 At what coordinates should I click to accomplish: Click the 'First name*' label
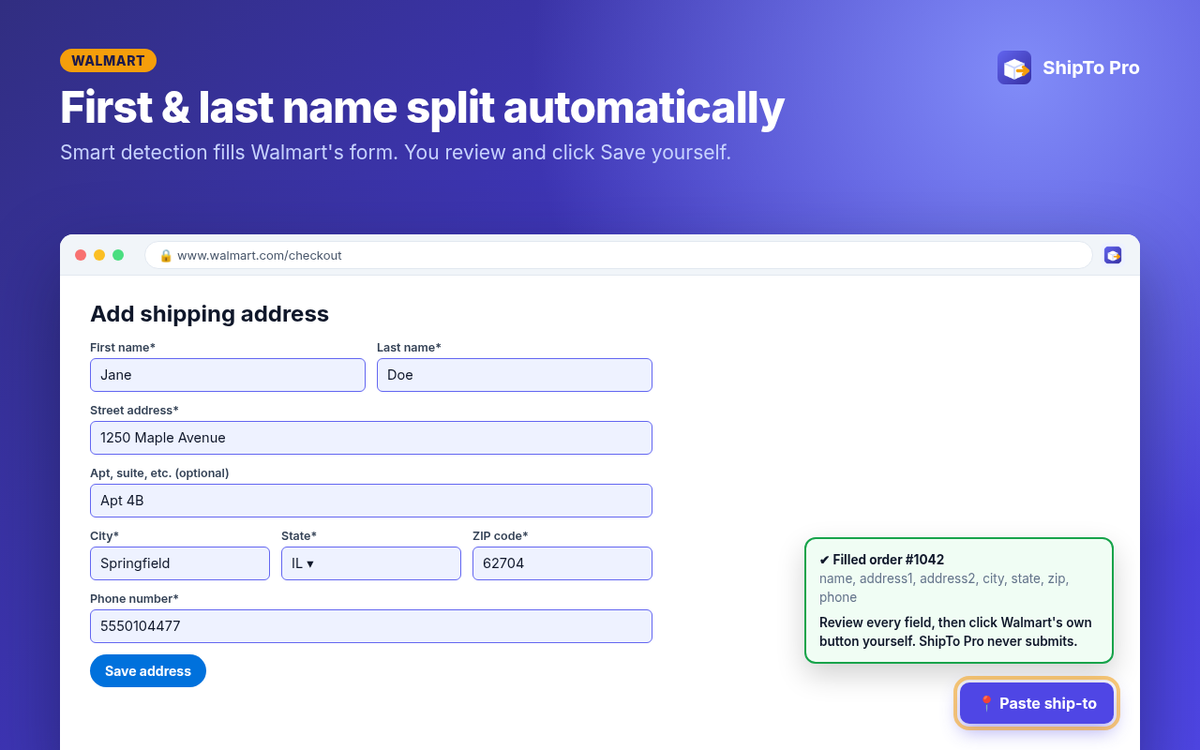tap(122, 347)
